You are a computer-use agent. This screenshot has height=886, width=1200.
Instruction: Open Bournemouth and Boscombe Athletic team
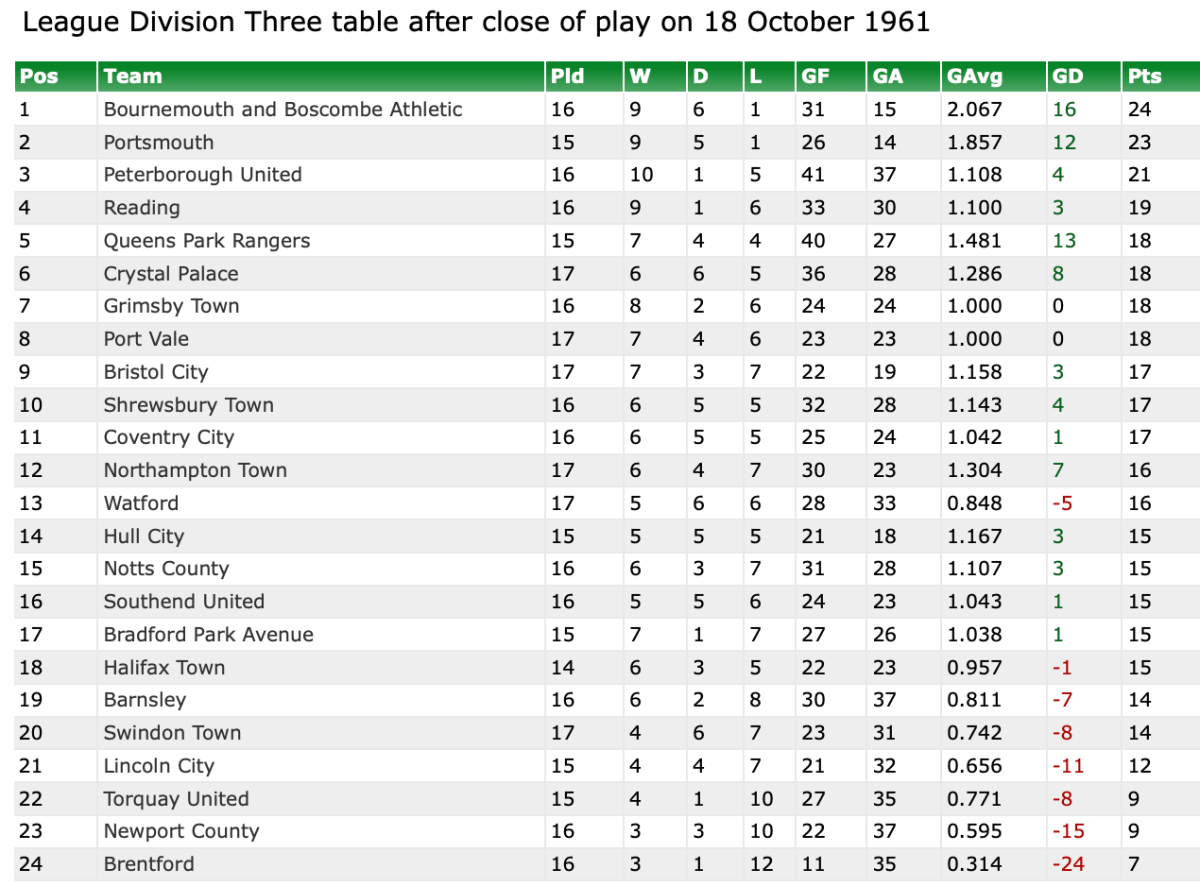[x=283, y=109]
